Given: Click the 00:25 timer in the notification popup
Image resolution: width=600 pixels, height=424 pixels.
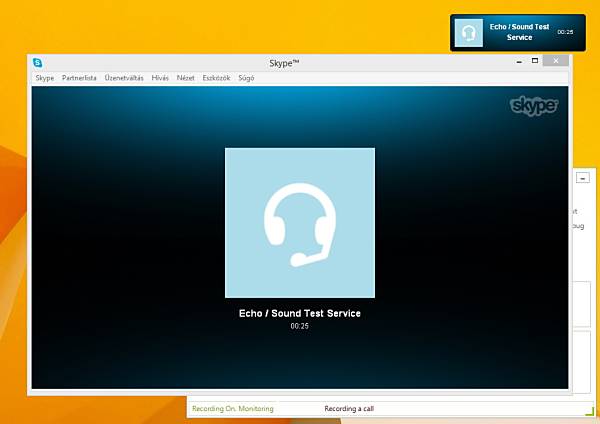Looking at the screenshot, I should pos(565,32).
